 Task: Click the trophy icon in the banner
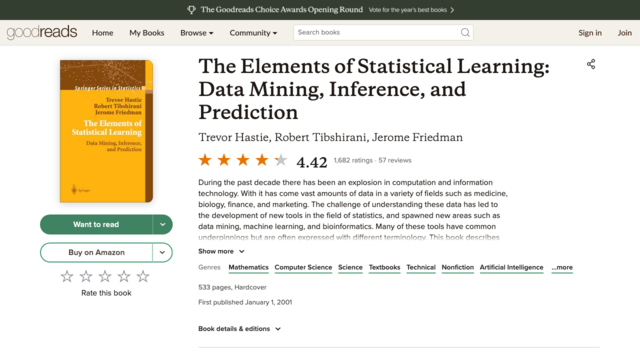(x=191, y=10)
